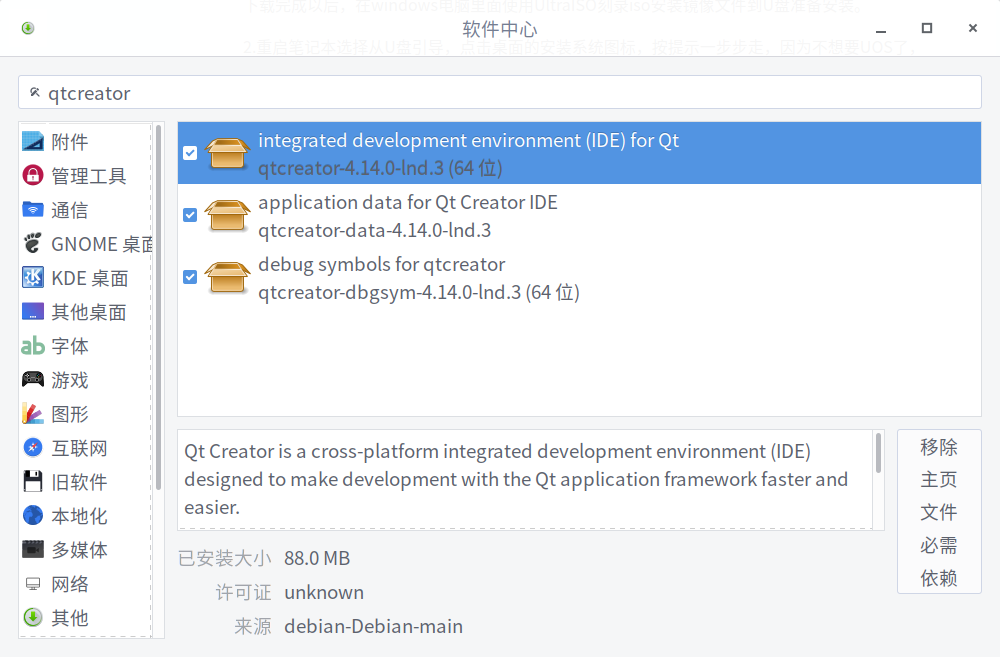1000x657 pixels.
Task: Open the 旧软件 floppy disk icon
Action: (33, 481)
